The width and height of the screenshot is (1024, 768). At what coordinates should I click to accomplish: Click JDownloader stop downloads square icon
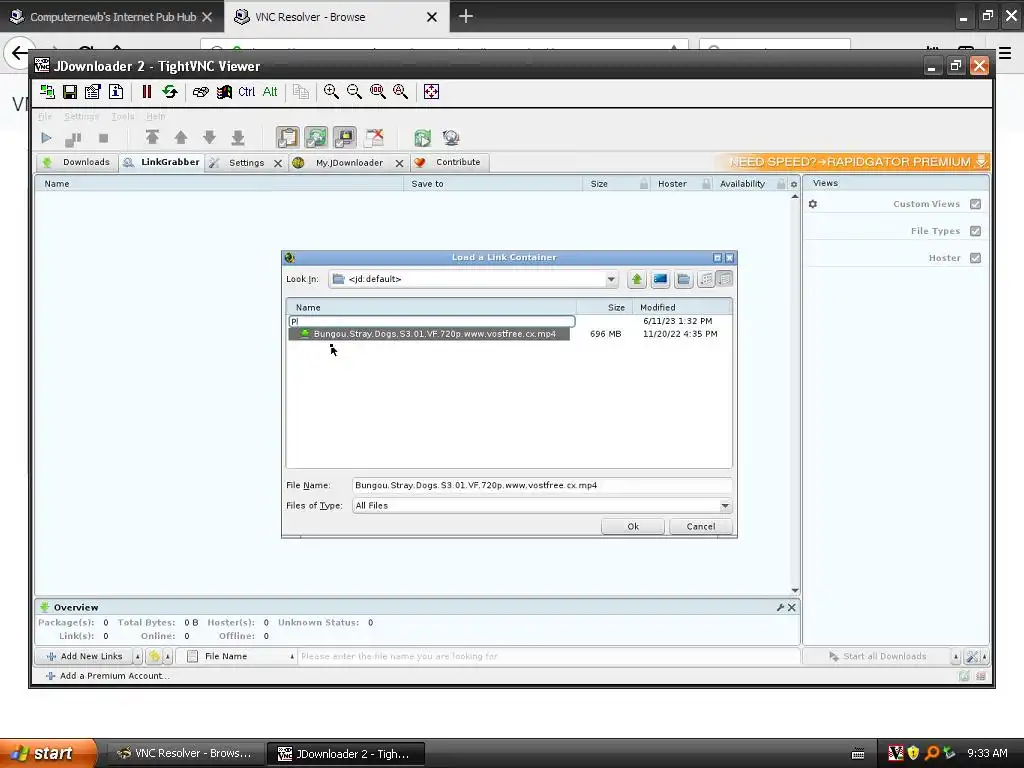(103, 138)
